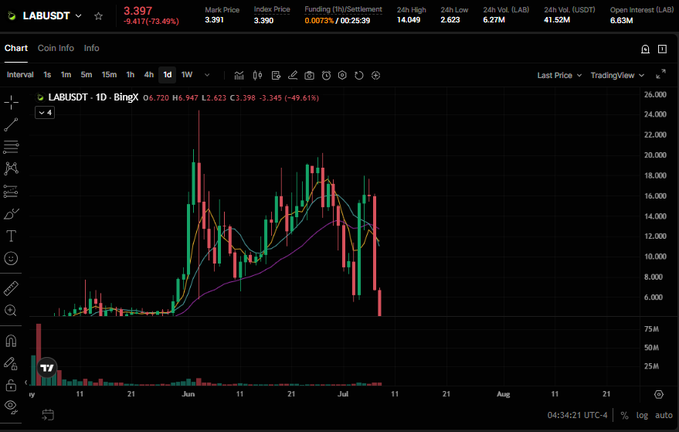679x432 pixels.
Task: Click the refresh chart icon
Action: [x=359, y=75]
